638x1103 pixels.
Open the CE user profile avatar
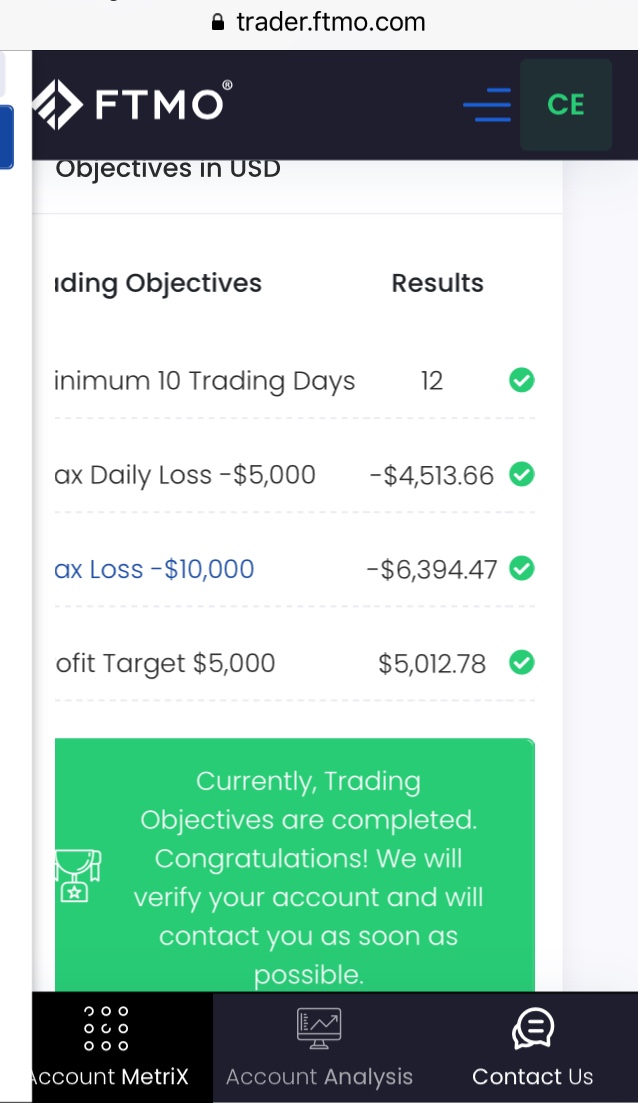(566, 105)
